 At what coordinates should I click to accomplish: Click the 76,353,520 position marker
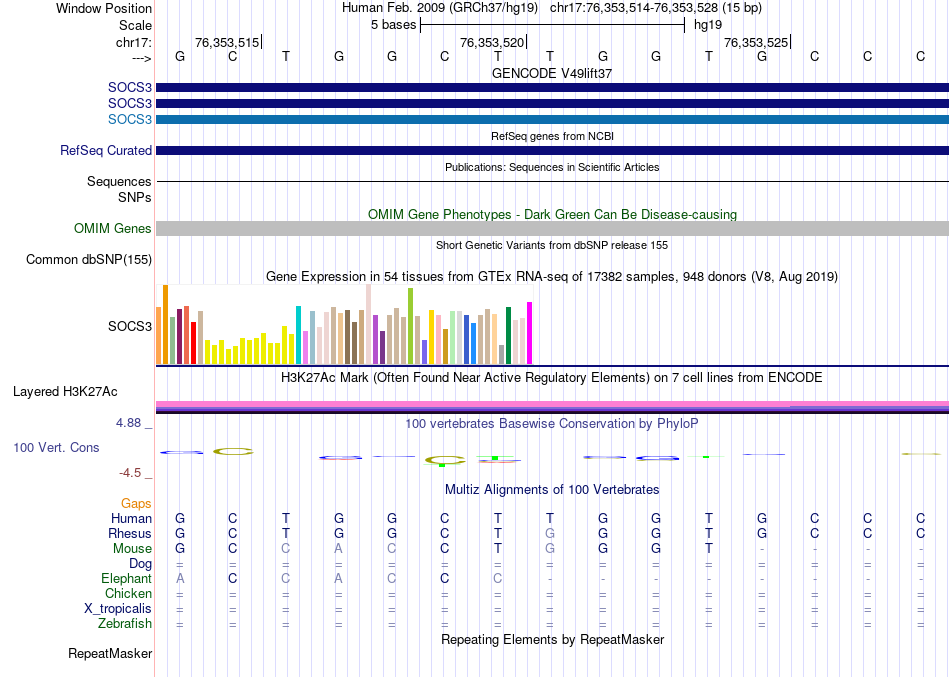492,42
